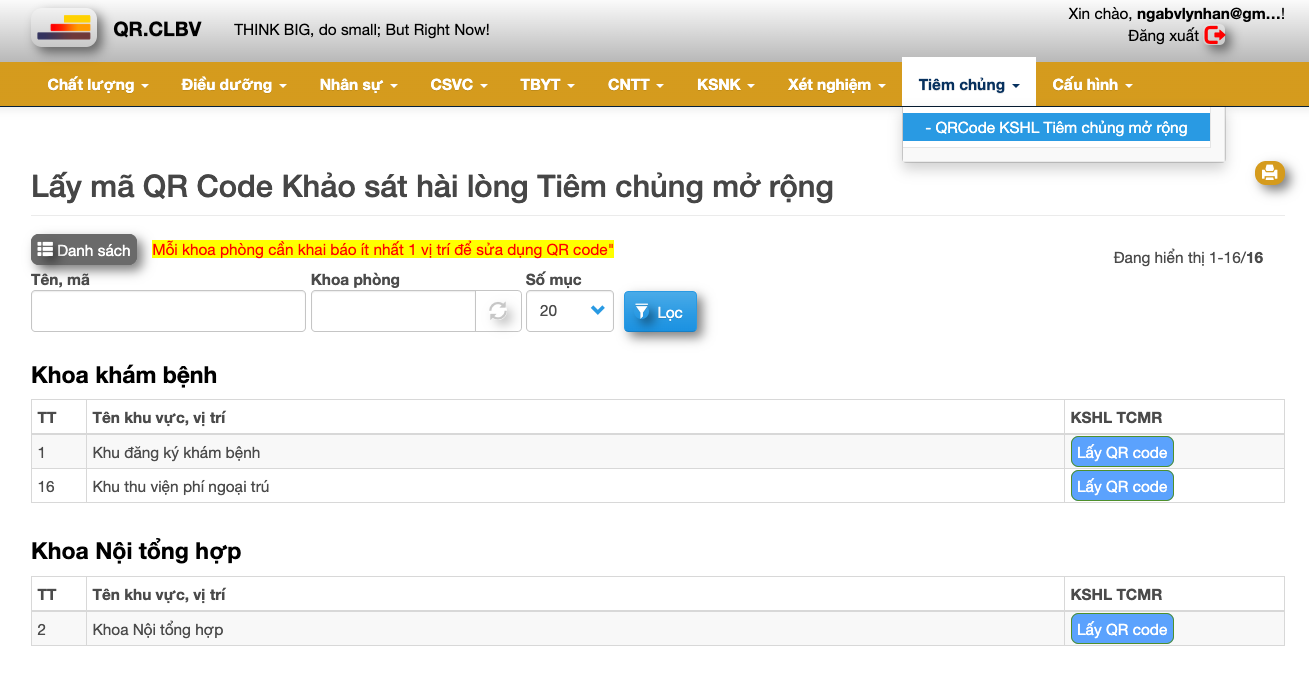This screenshot has width=1309, height=674.
Task: Expand the Điều dưỡng menu
Action: 234,85
